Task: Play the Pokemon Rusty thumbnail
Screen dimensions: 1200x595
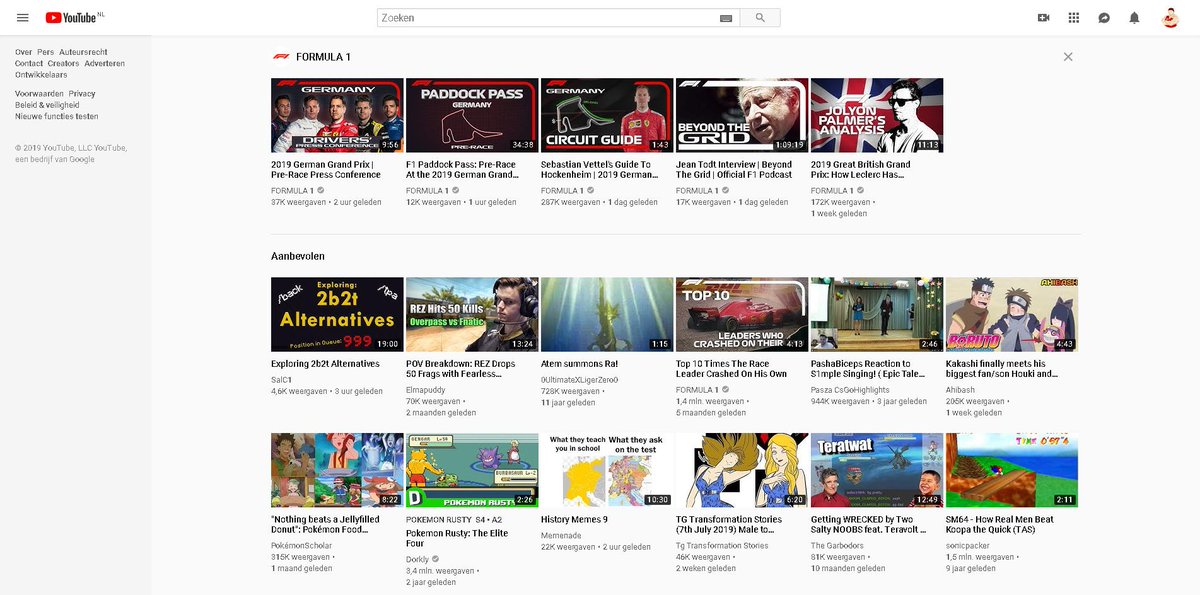Action: click(472, 470)
